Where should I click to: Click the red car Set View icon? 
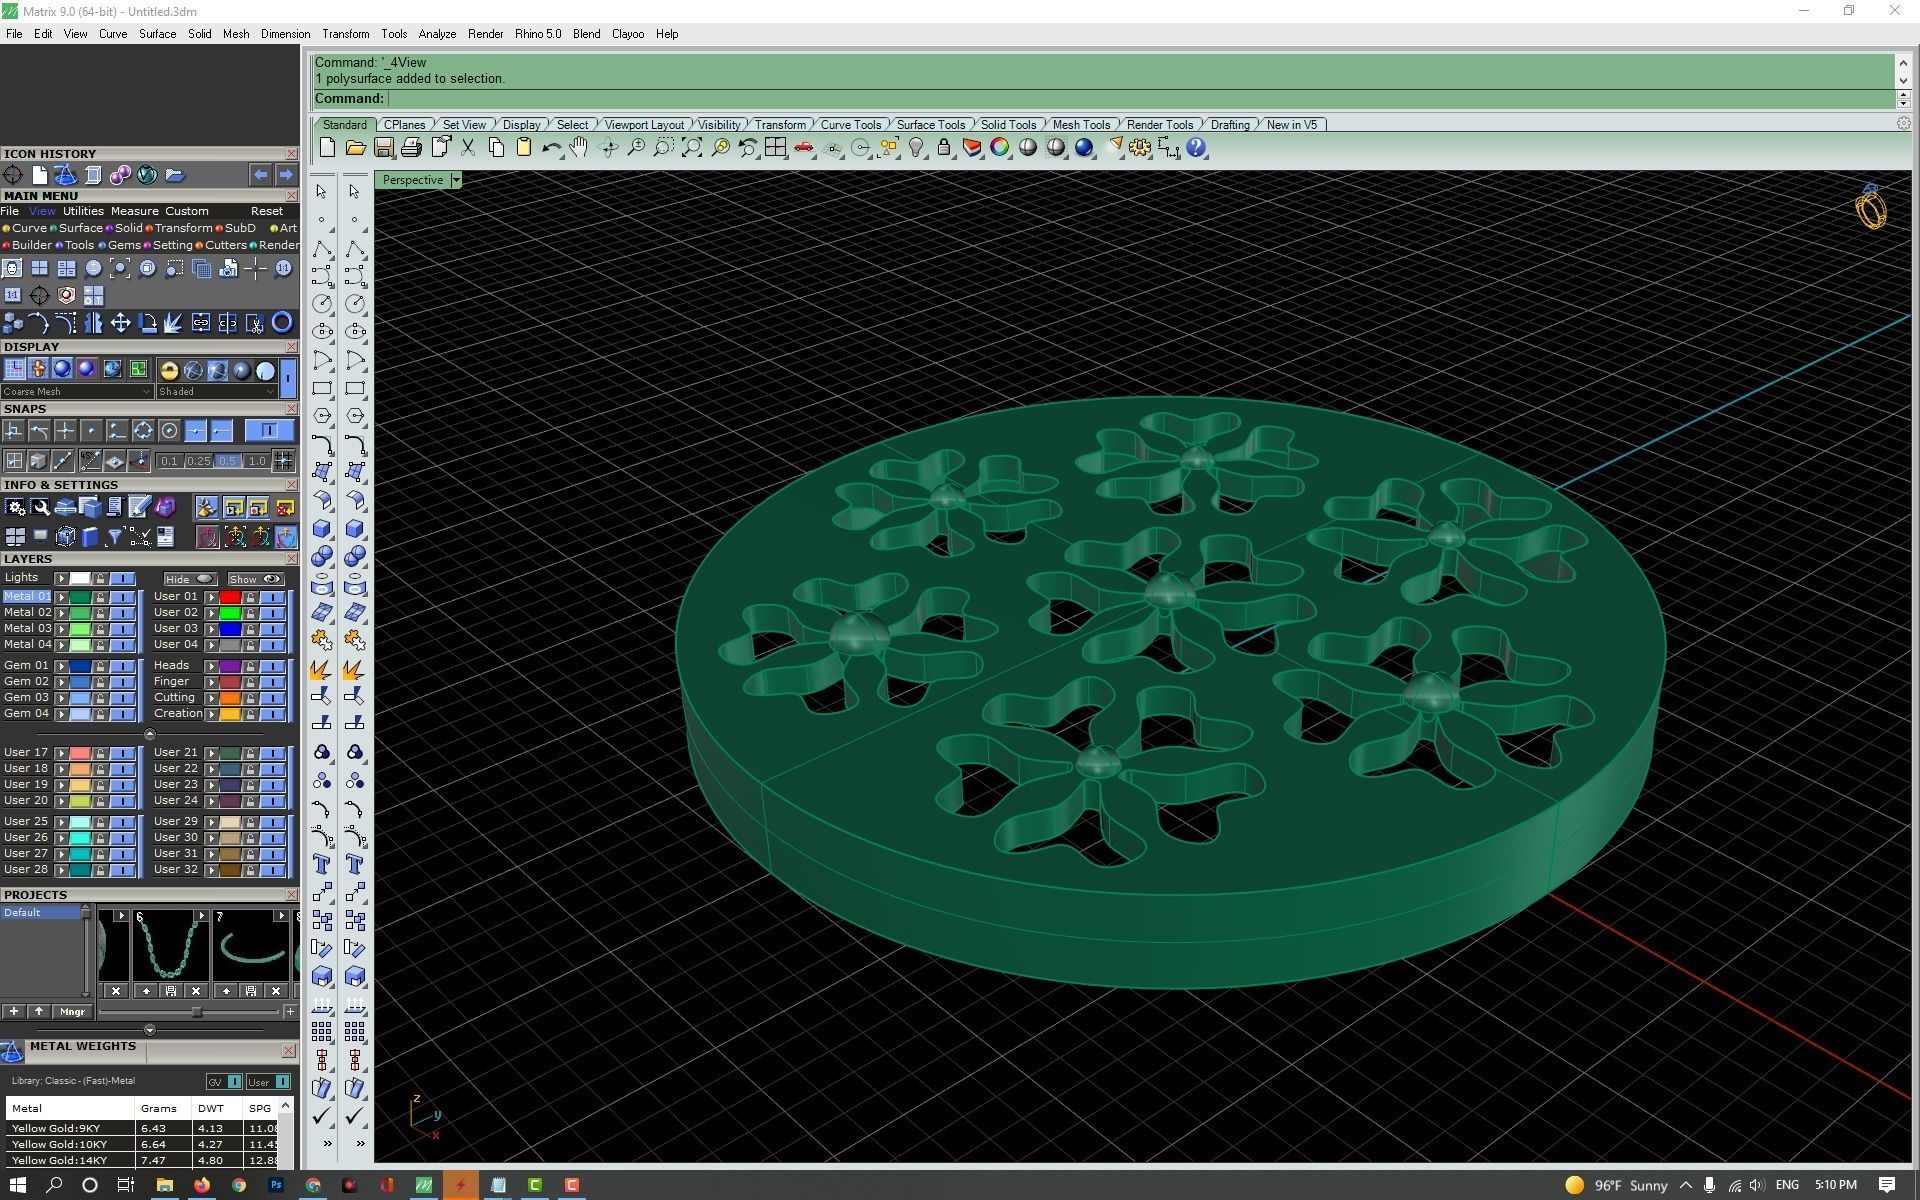[803, 148]
